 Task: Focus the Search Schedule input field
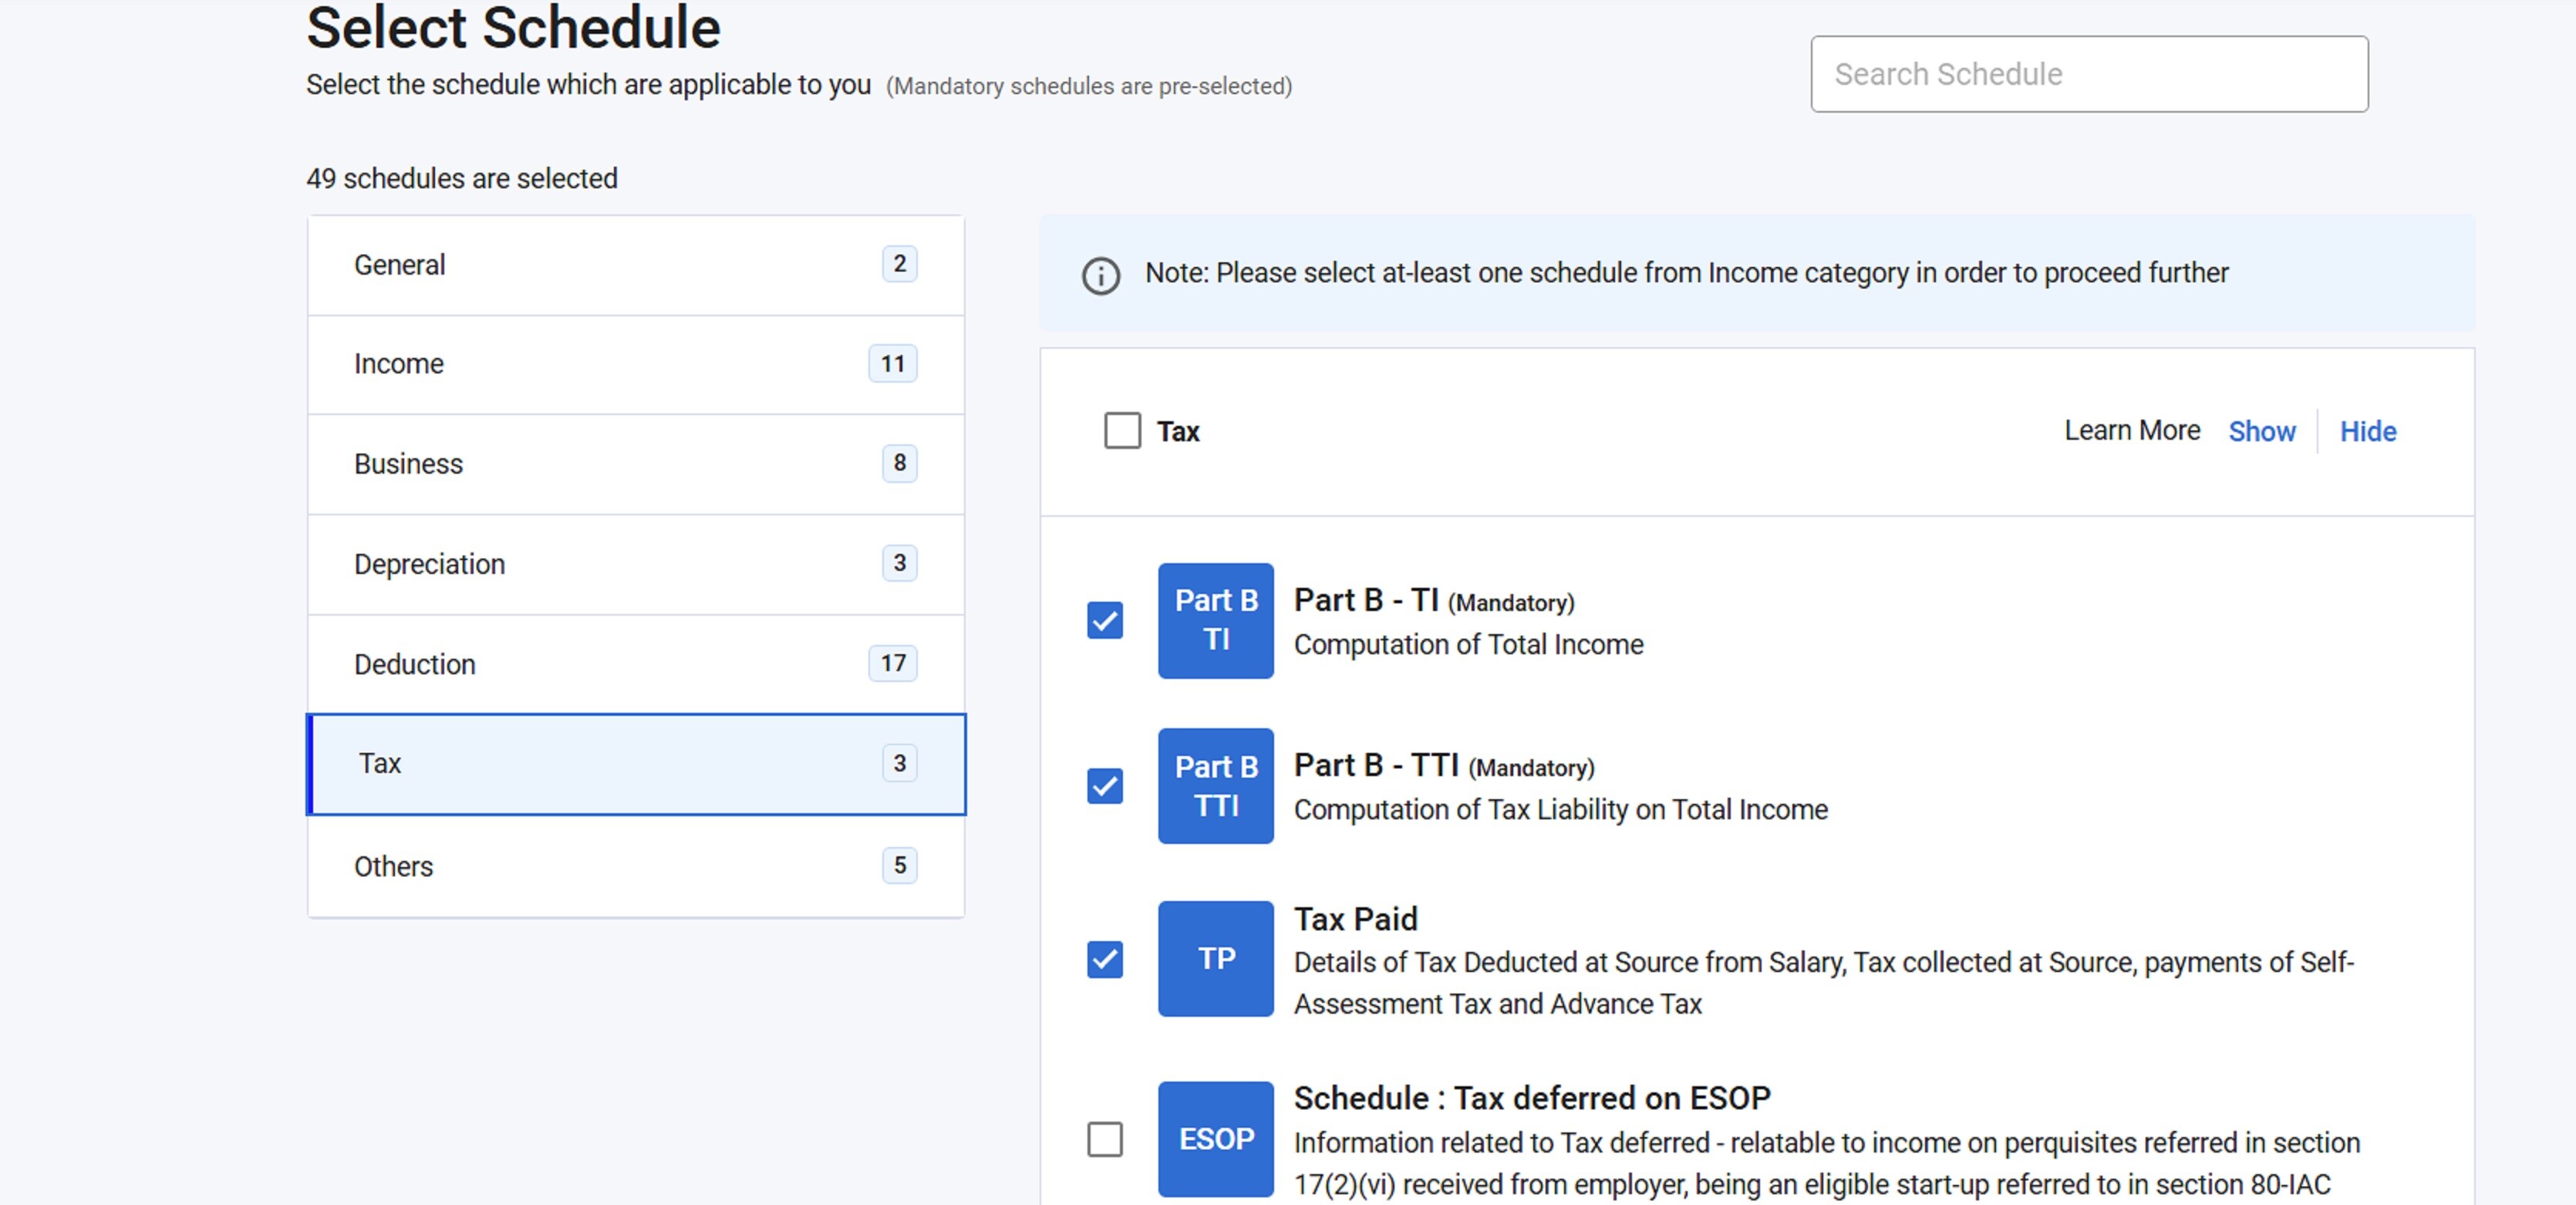pyautogui.click(x=2088, y=74)
